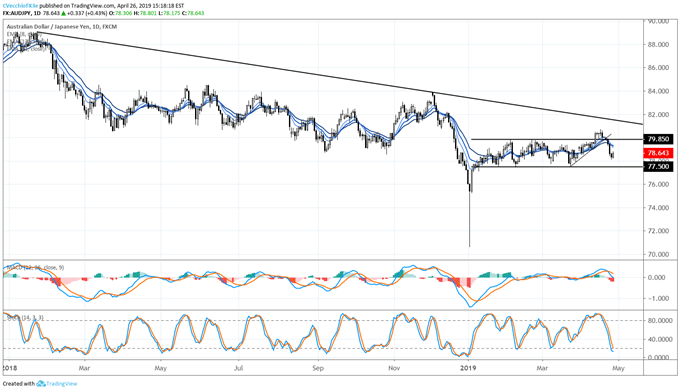Click the green up-arrow price change indicator
The image size is (680, 391).
click(x=63, y=13)
